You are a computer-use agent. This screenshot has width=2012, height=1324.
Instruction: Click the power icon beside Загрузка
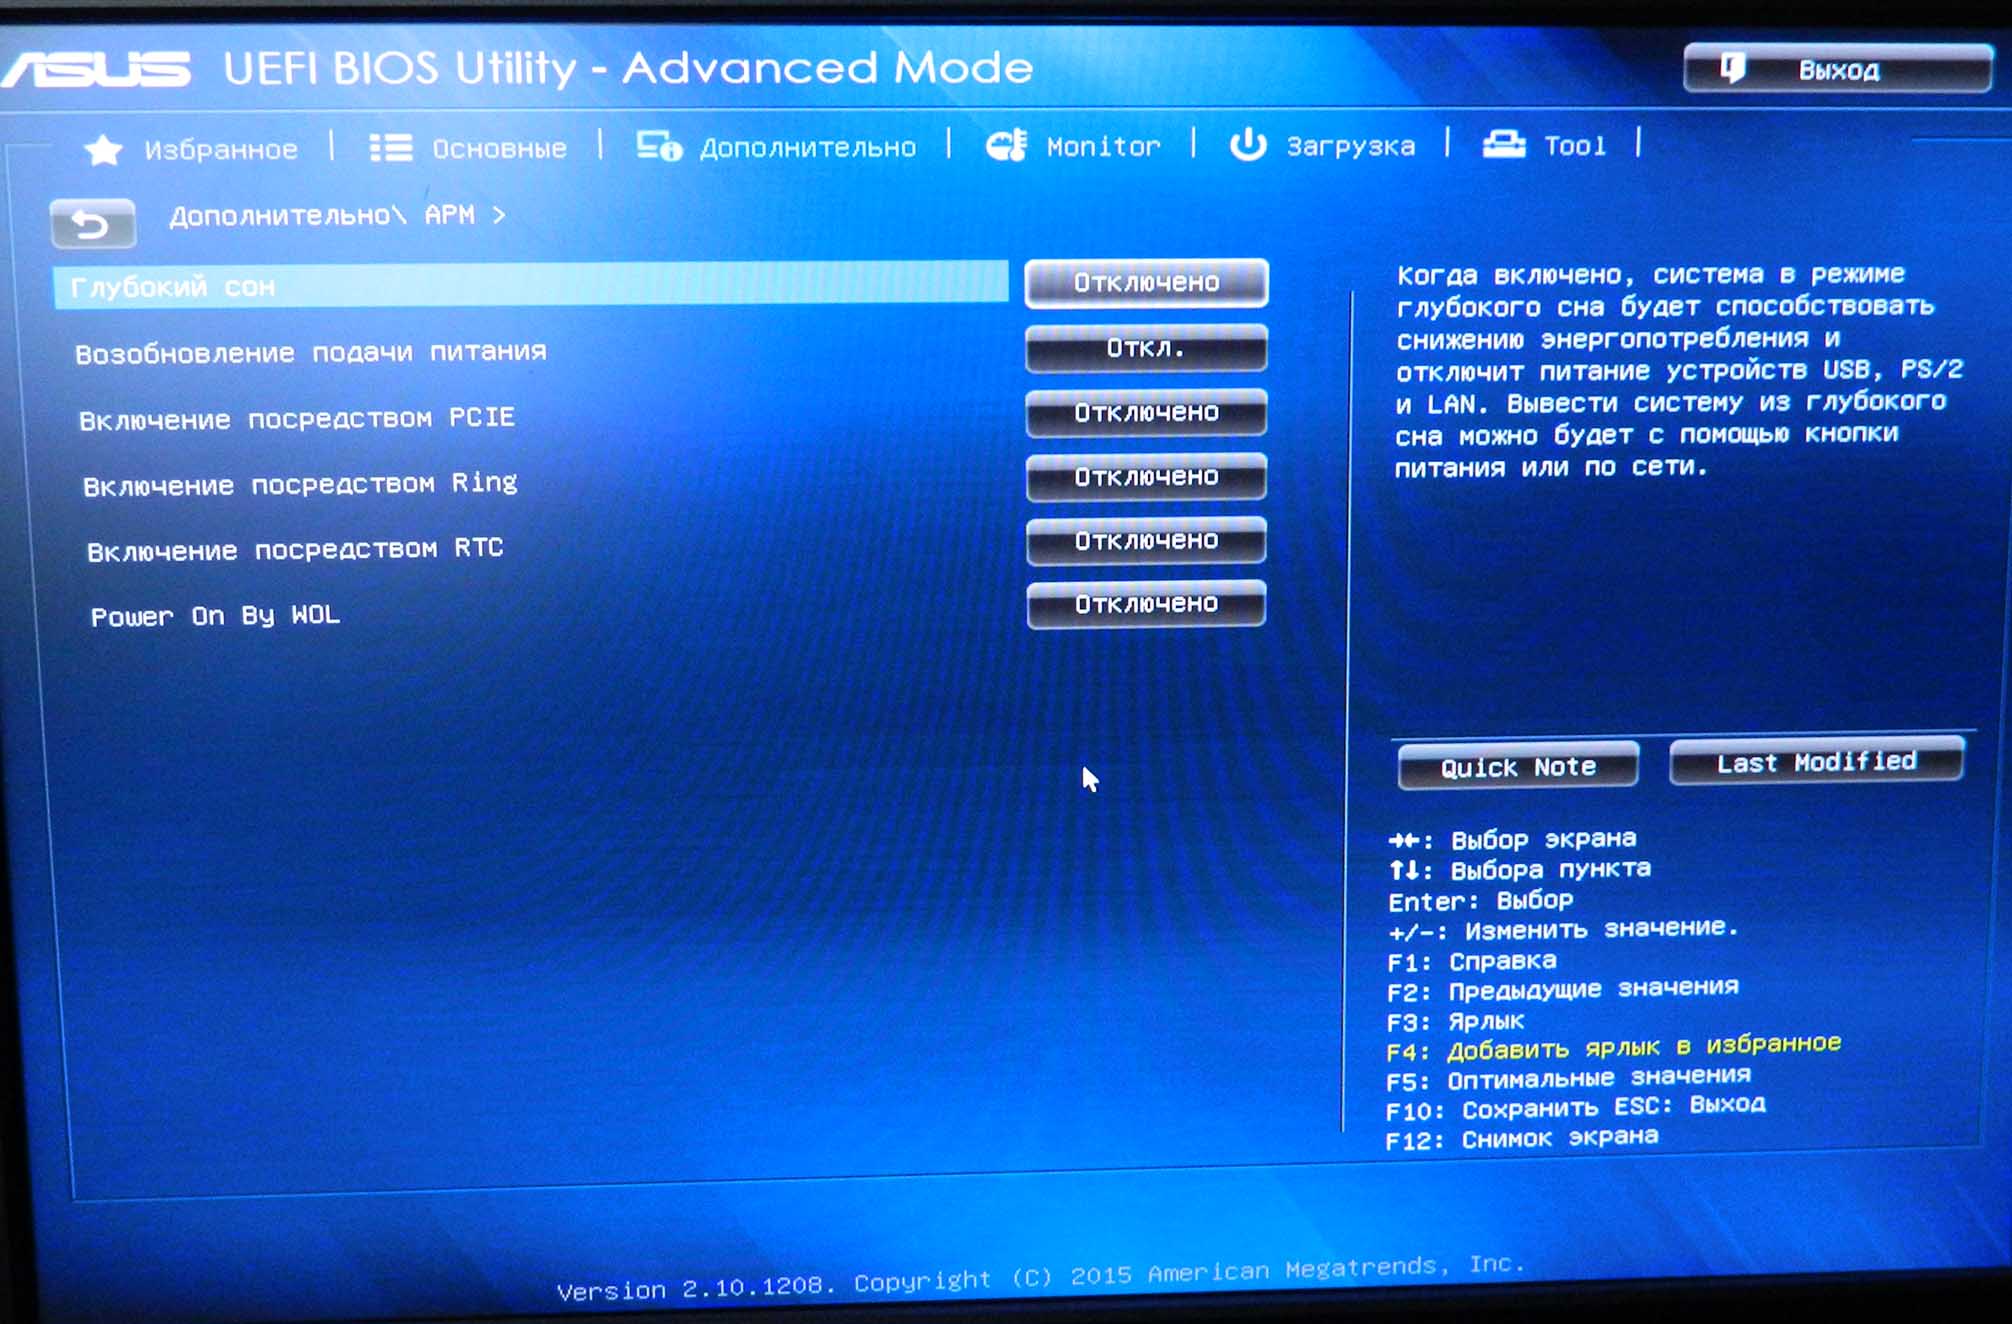[1247, 145]
